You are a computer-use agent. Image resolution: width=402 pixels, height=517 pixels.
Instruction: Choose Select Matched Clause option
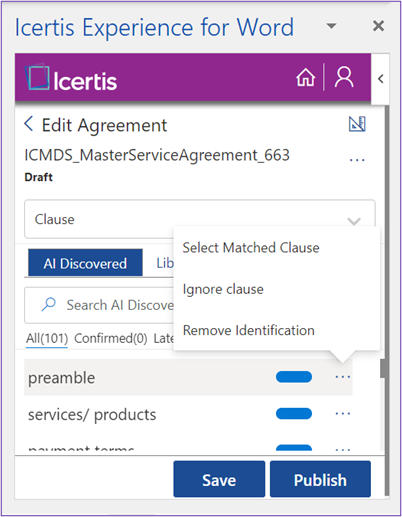[251, 248]
